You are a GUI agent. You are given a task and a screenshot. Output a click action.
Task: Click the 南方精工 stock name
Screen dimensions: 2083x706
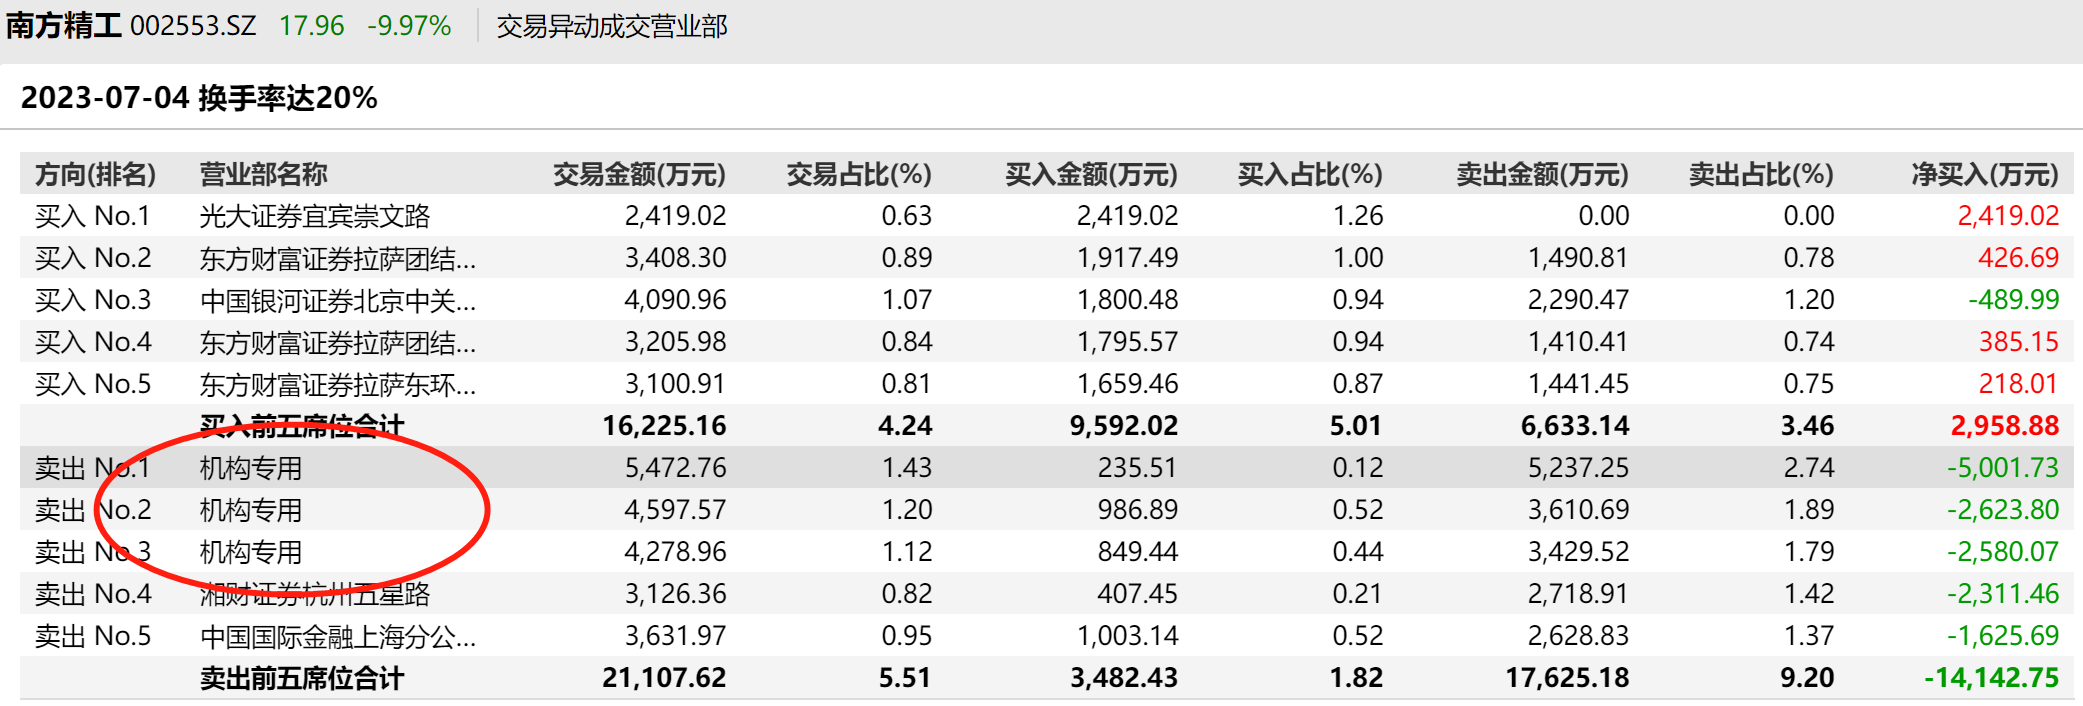tap(64, 25)
